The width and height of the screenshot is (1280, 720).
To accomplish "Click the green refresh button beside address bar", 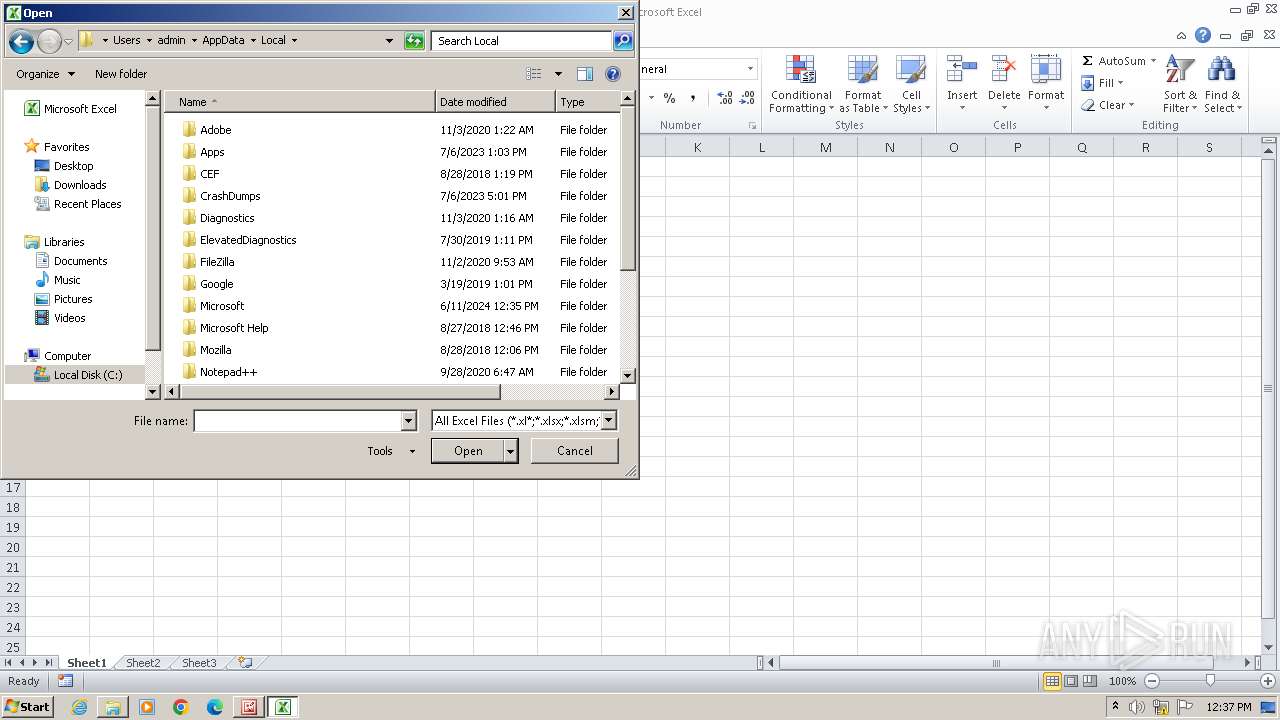I will pos(414,41).
